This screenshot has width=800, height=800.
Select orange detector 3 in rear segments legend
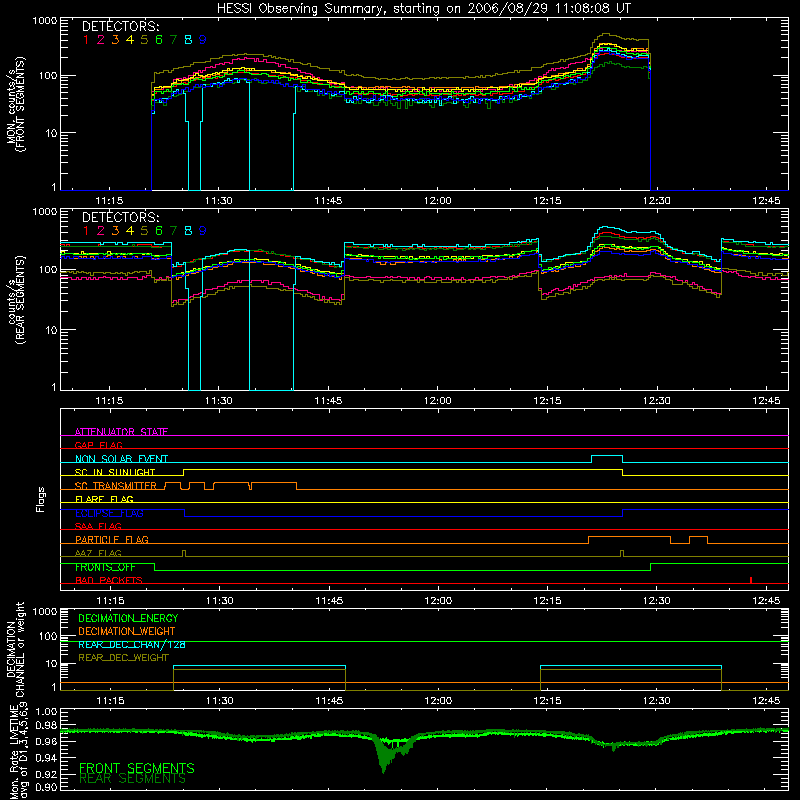pyautogui.click(x=115, y=231)
